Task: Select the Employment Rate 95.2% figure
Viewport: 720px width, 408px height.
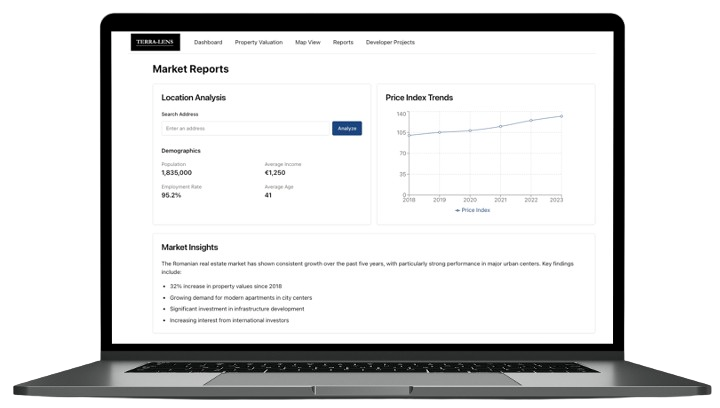Action: pyautogui.click(x=172, y=195)
